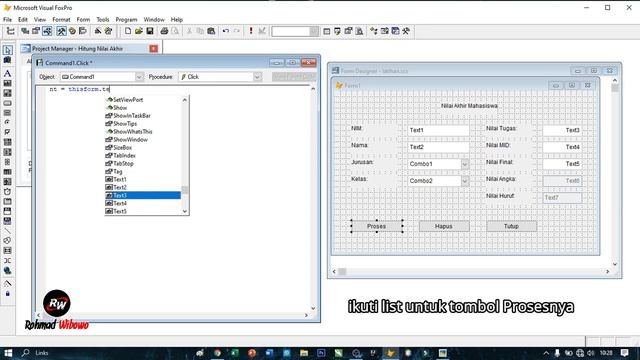Select the Tutup button on the form
Viewport: 640px width, 360px height.
coord(511,226)
